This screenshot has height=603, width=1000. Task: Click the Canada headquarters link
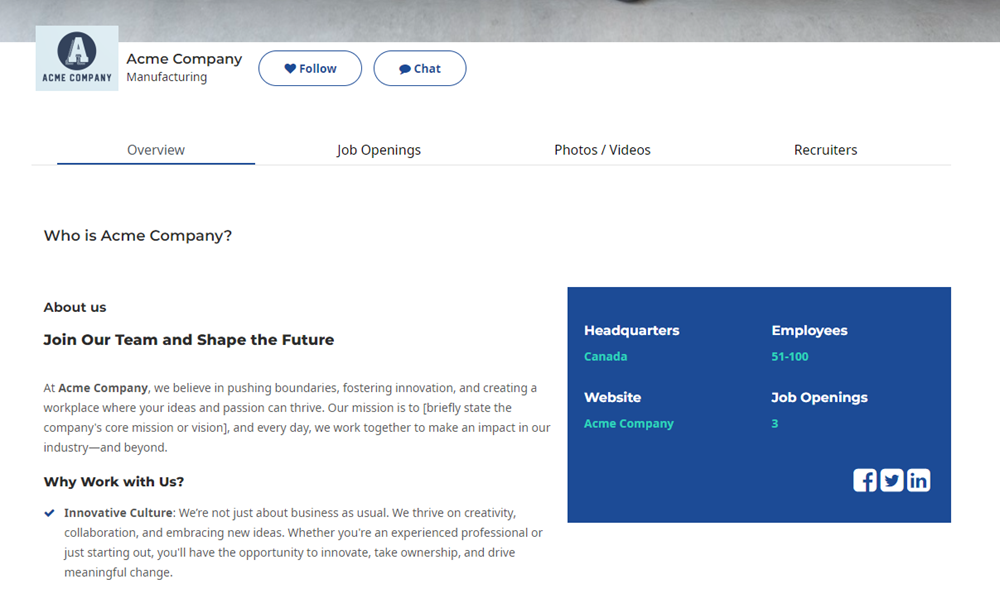coord(605,356)
